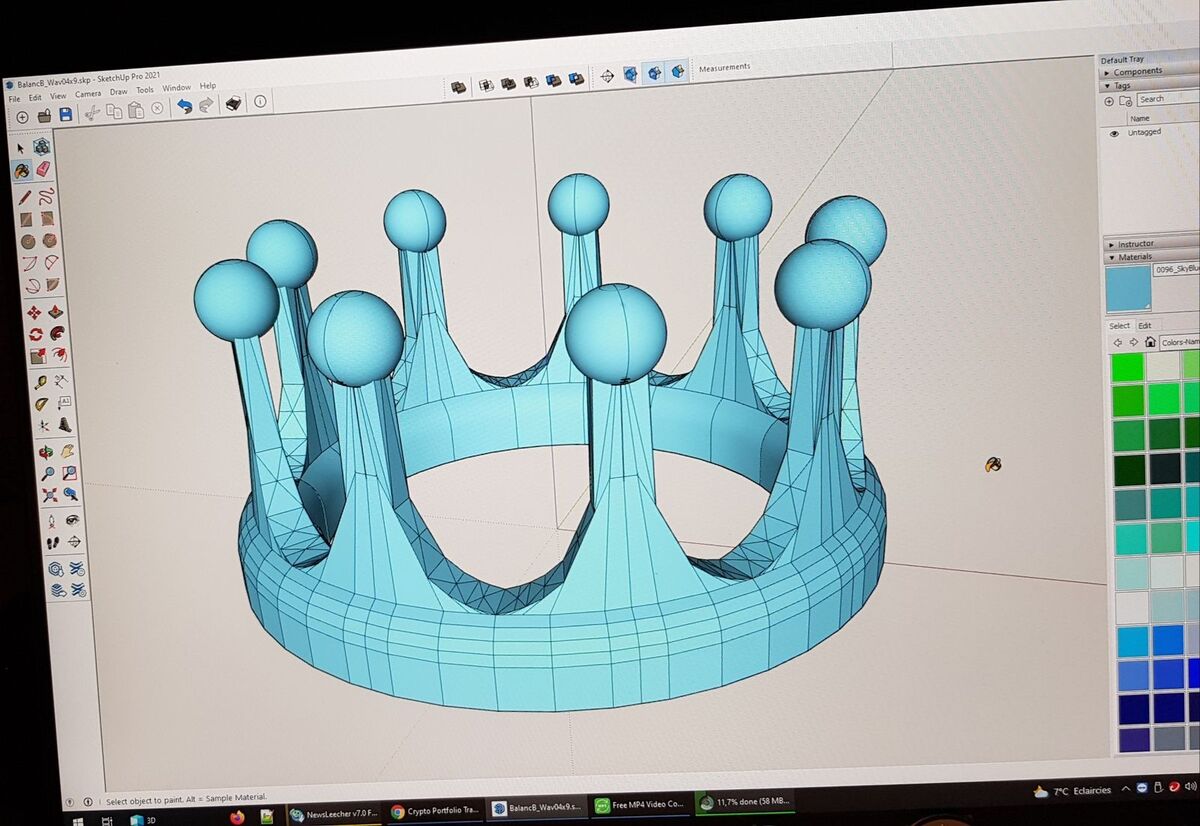Click the blue Undo arrow
Viewport: 1200px width, 826px height.
click(184, 105)
